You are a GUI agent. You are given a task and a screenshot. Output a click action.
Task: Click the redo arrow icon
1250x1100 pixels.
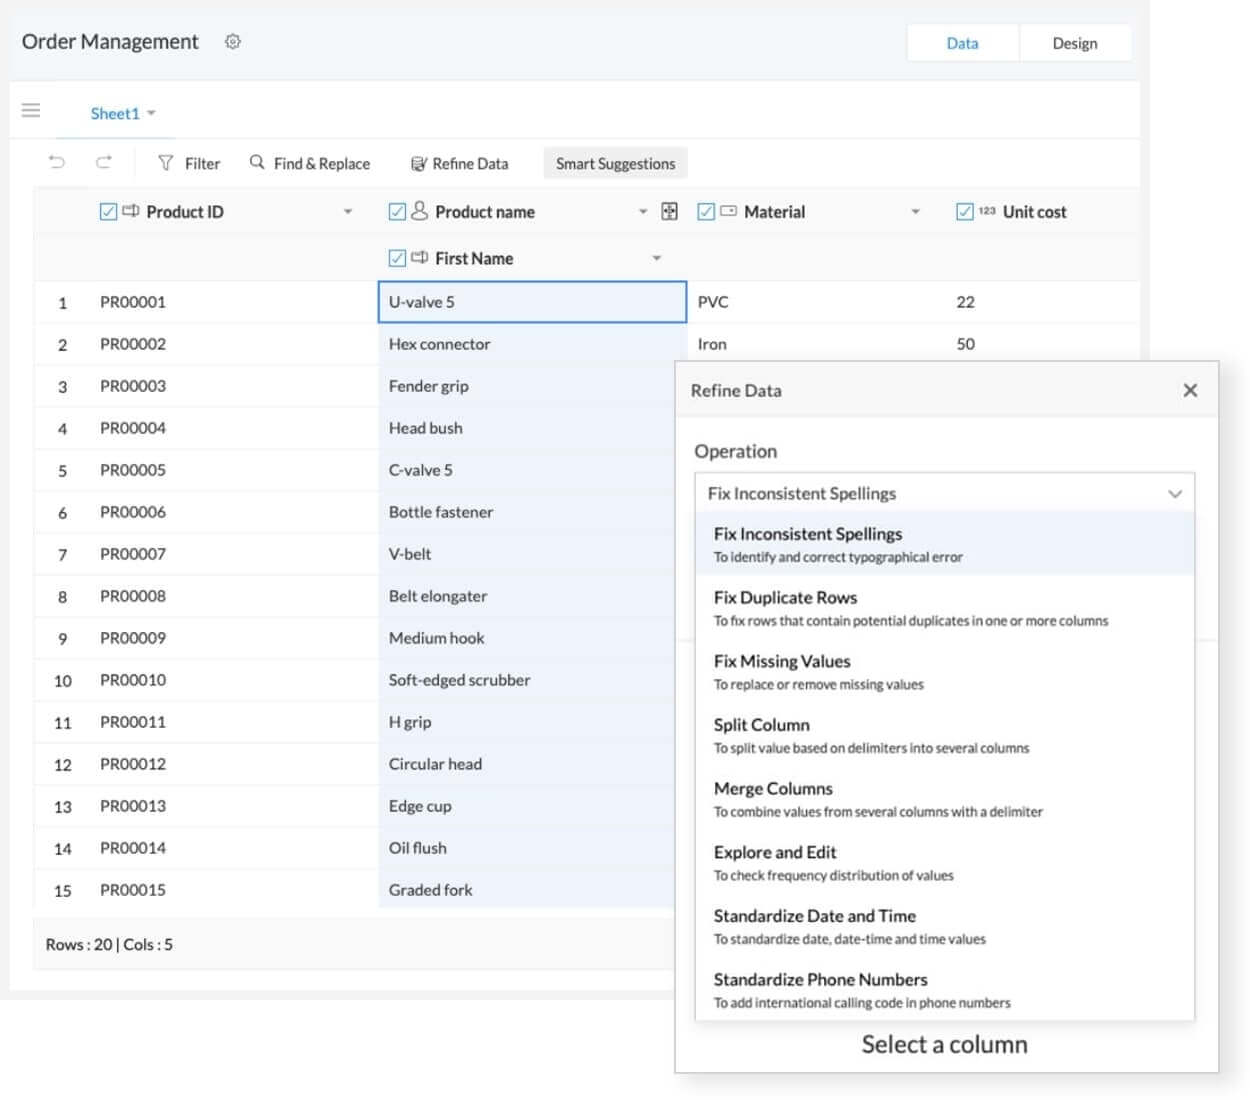click(103, 162)
